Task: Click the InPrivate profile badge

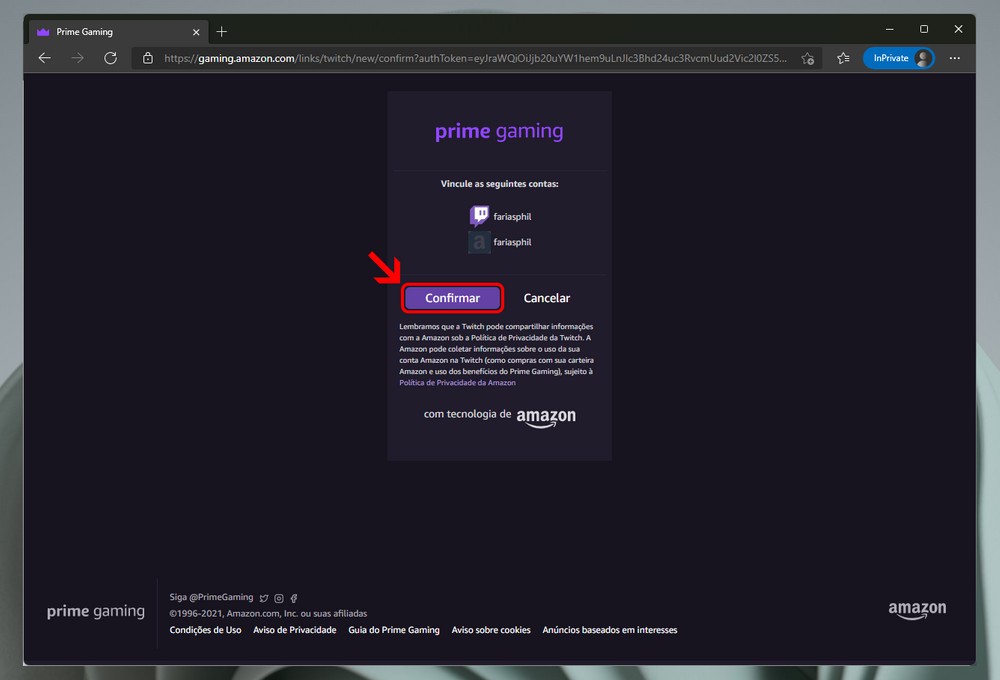Action: (899, 58)
